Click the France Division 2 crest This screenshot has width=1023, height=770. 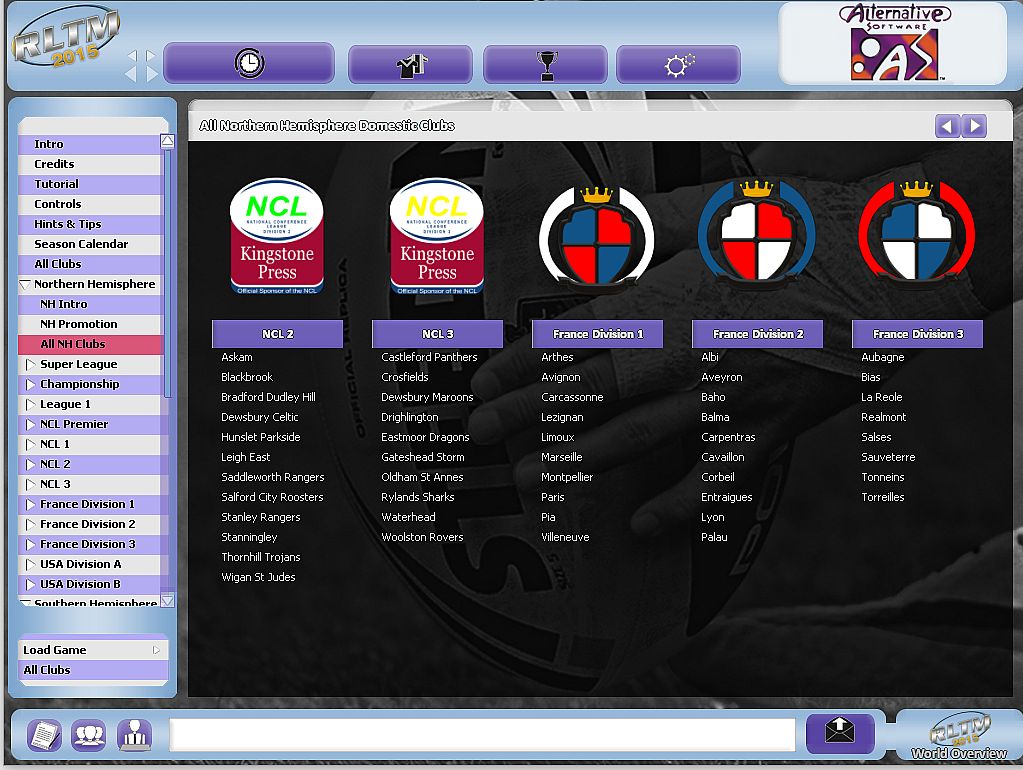click(x=757, y=234)
